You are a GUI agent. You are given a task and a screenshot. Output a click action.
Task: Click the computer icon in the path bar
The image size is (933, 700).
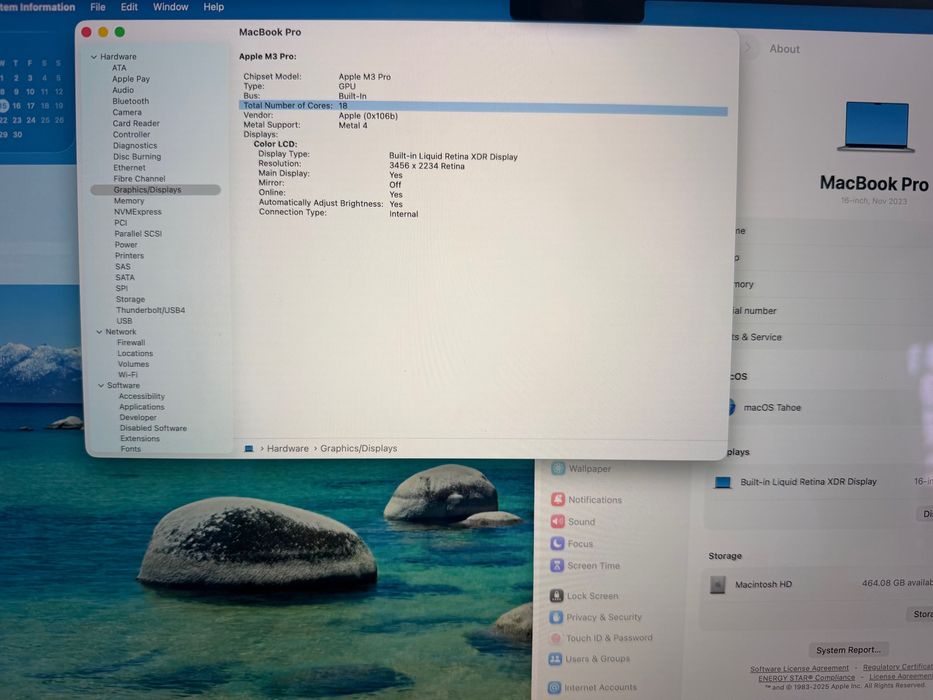click(249, 449)
